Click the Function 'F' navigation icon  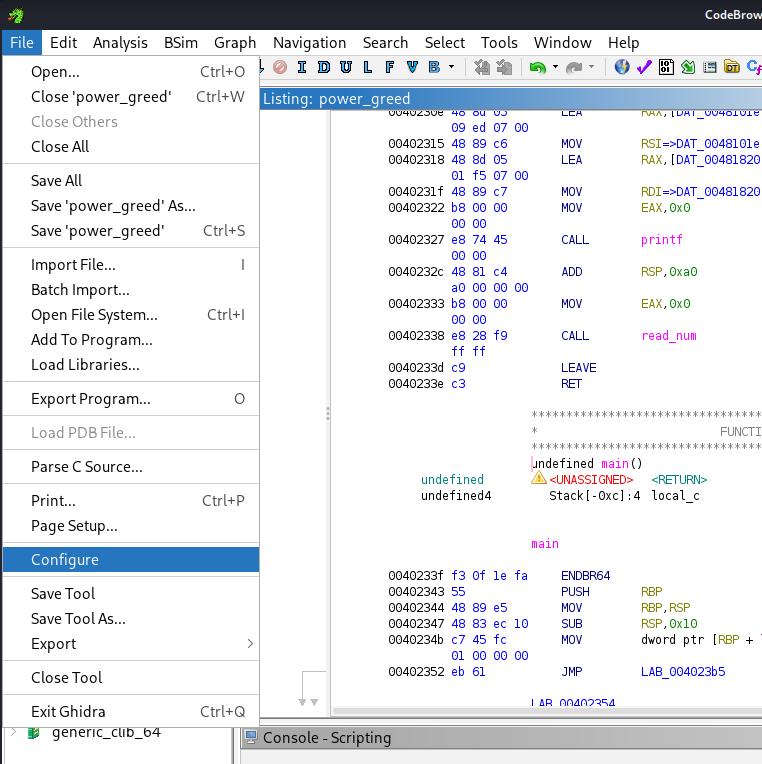pyautogui.click(x=388, y=67)
